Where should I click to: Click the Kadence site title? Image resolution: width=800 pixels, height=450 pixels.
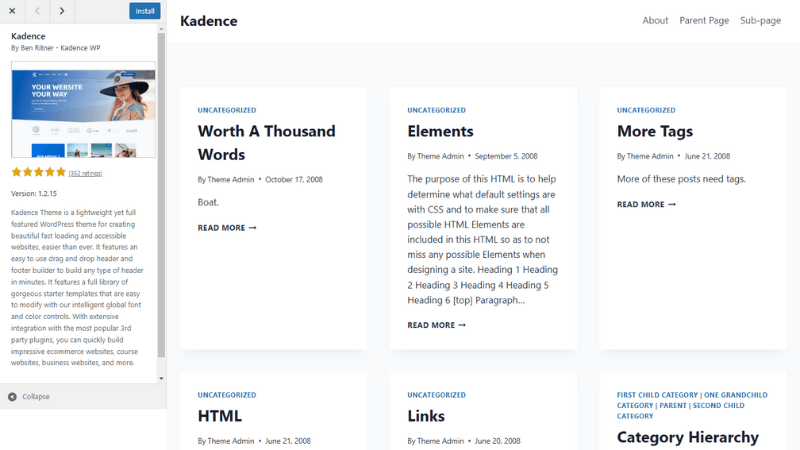209,21
